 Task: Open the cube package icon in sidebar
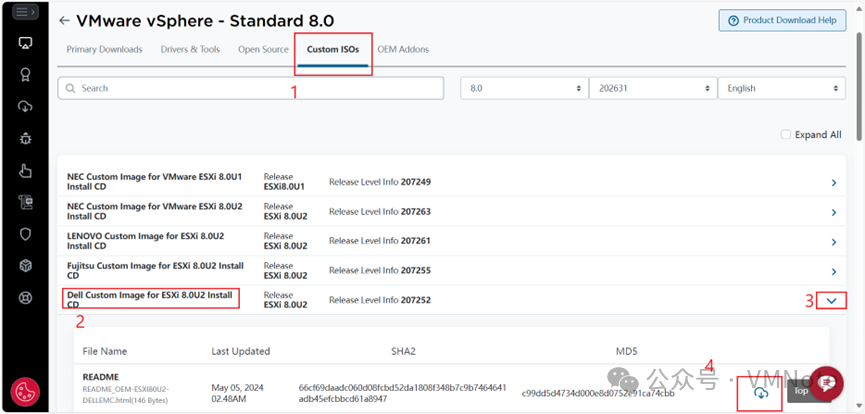click(25, 266)
